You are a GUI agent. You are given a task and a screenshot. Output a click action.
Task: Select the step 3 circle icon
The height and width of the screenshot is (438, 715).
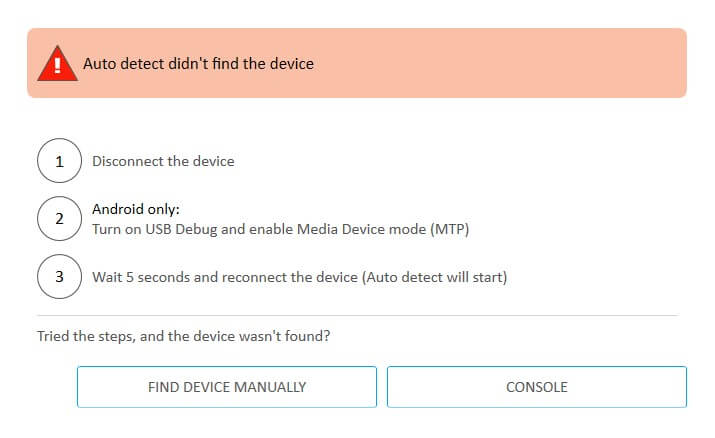point(59,277)
